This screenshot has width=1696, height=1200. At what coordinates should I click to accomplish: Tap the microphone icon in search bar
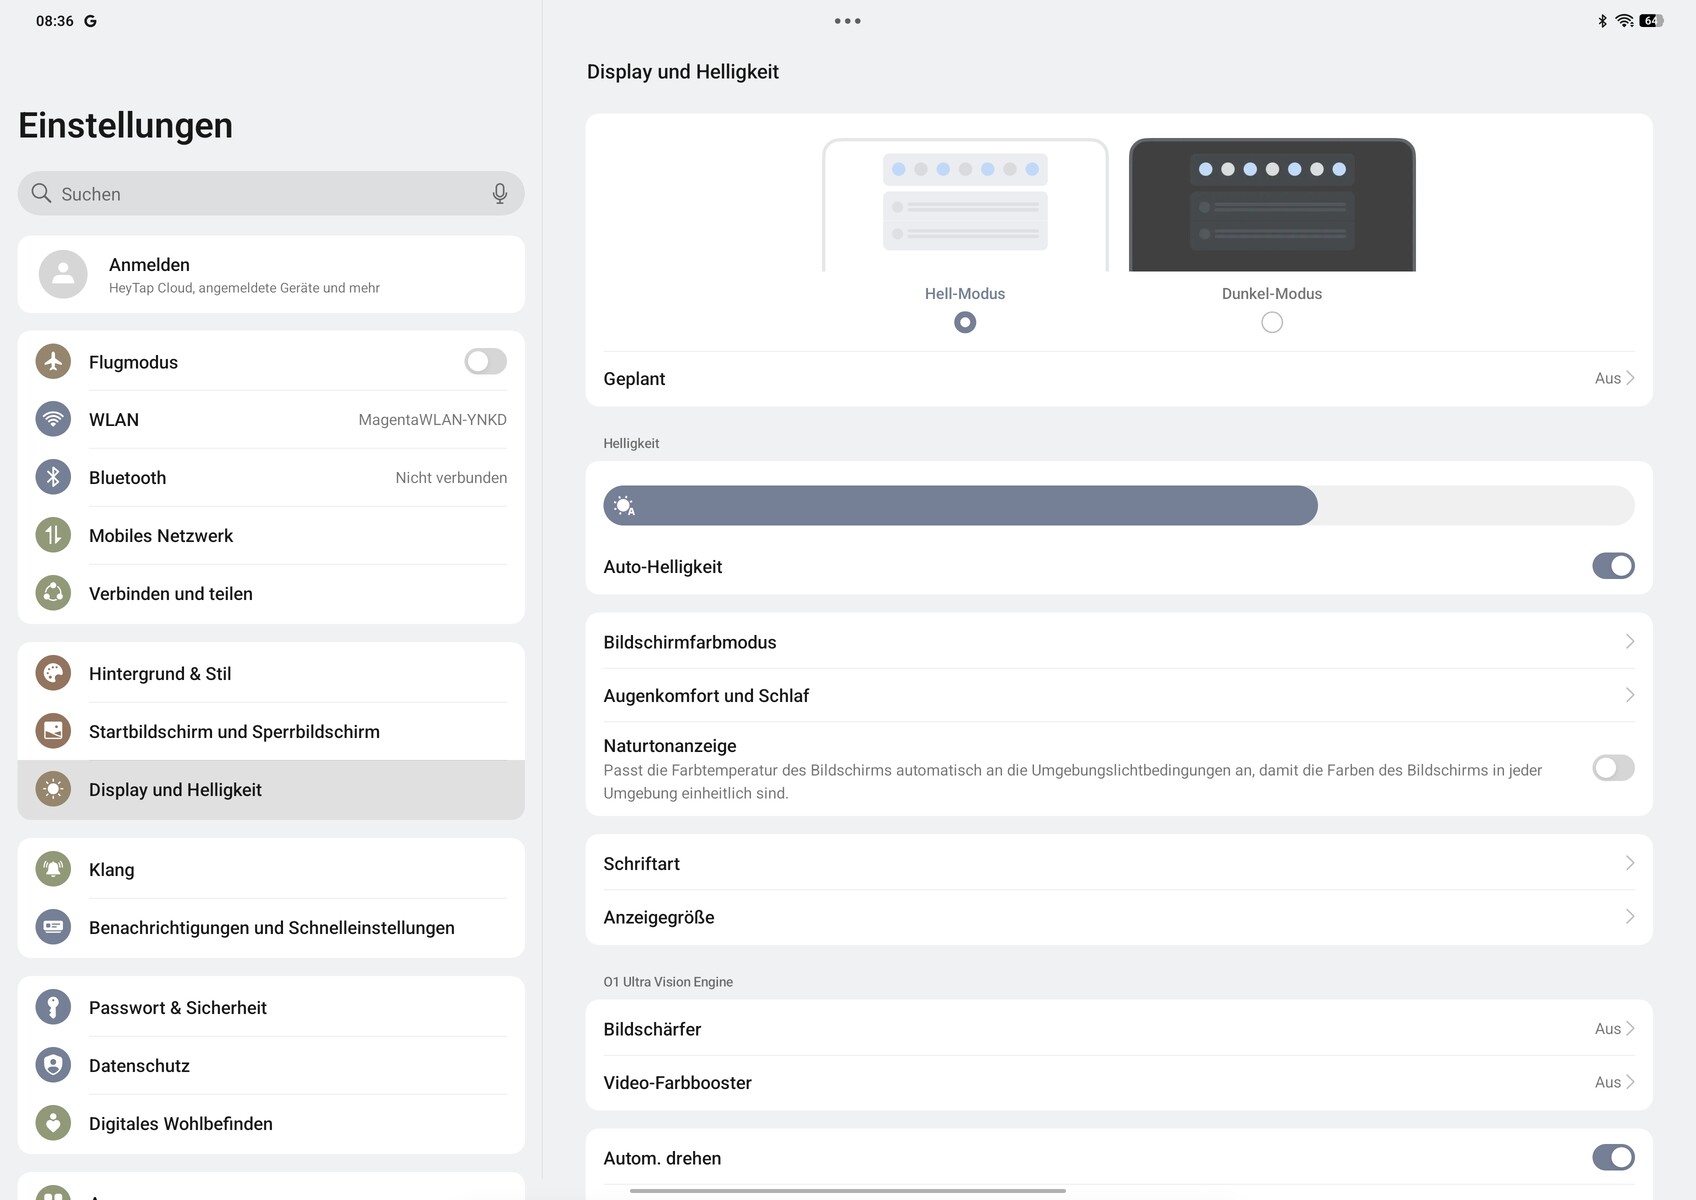coord(500,193)
